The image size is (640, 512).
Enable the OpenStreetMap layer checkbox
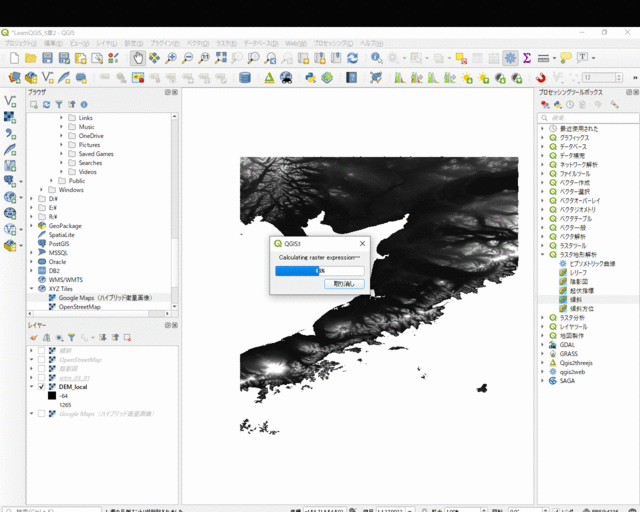(41, 360)
